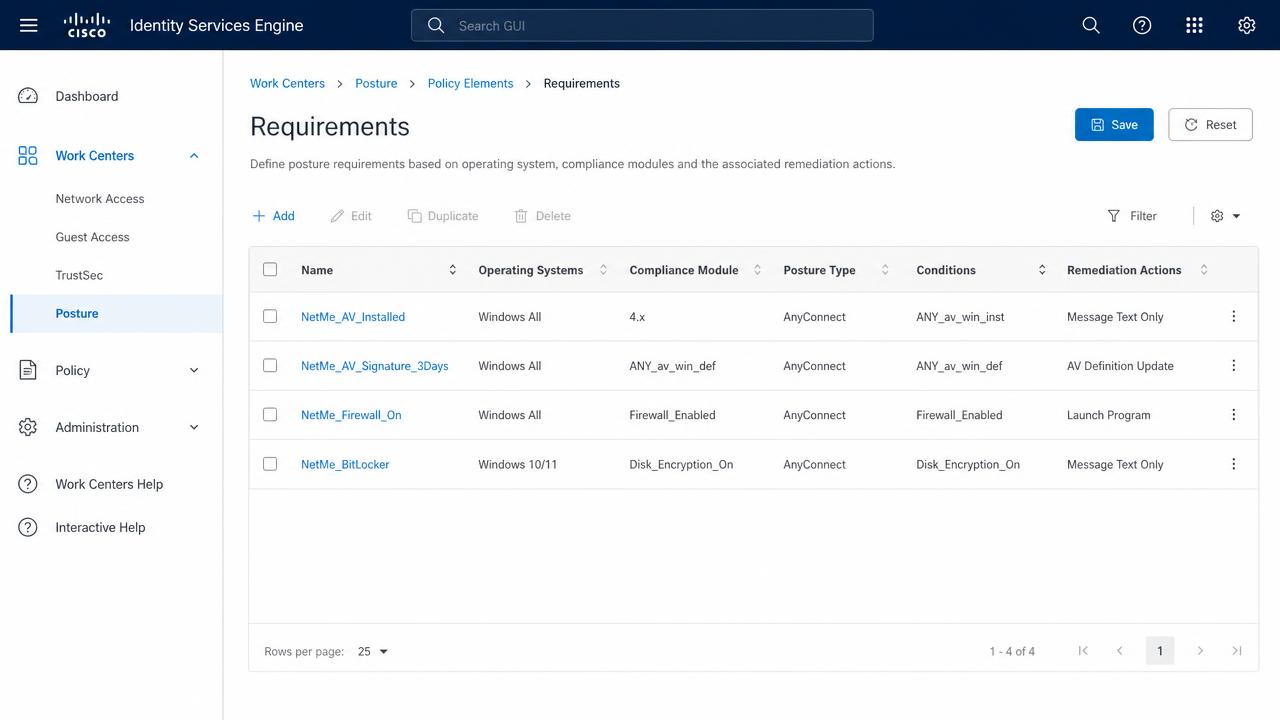Click the Work Centers grid icon
1280x720 pixels.
pyautogui.click(x=28, y=155)
